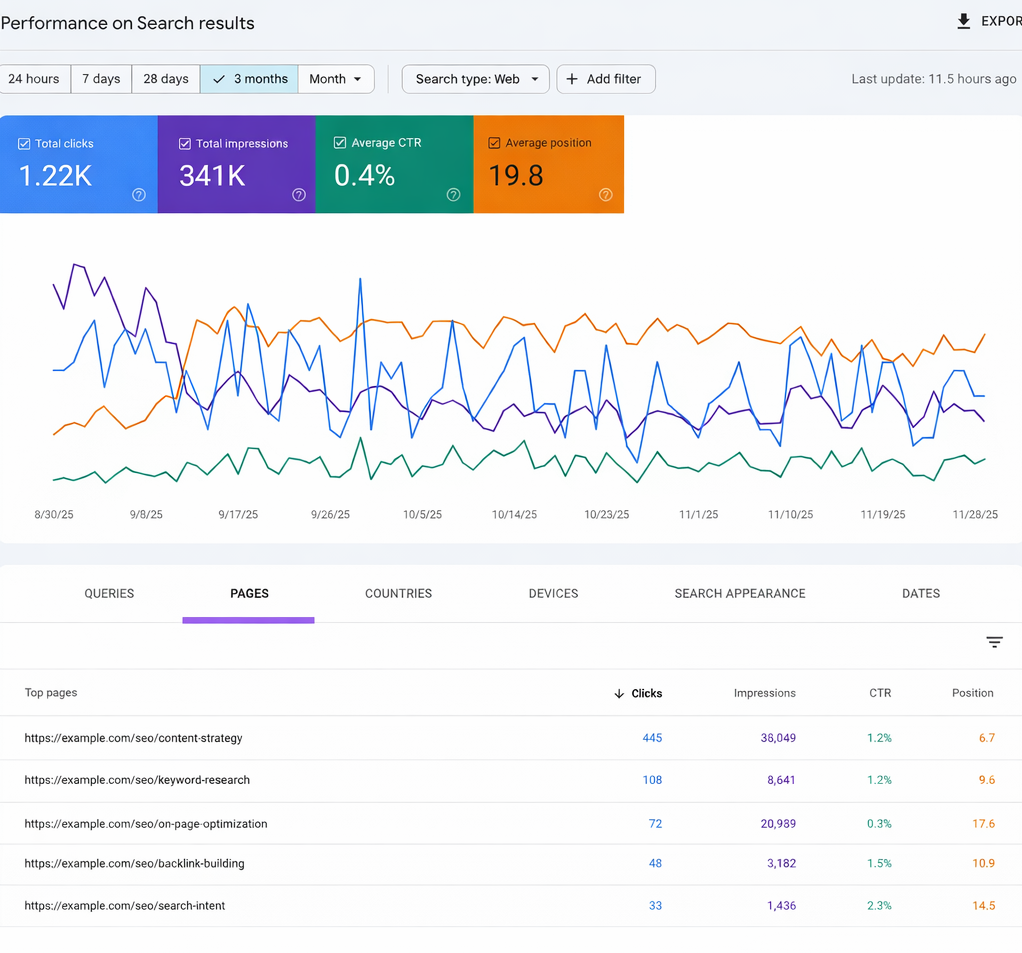This screenshot has height=953, width=1022.
Task: Click help icon on Average position card
Action: click(605, 195)
